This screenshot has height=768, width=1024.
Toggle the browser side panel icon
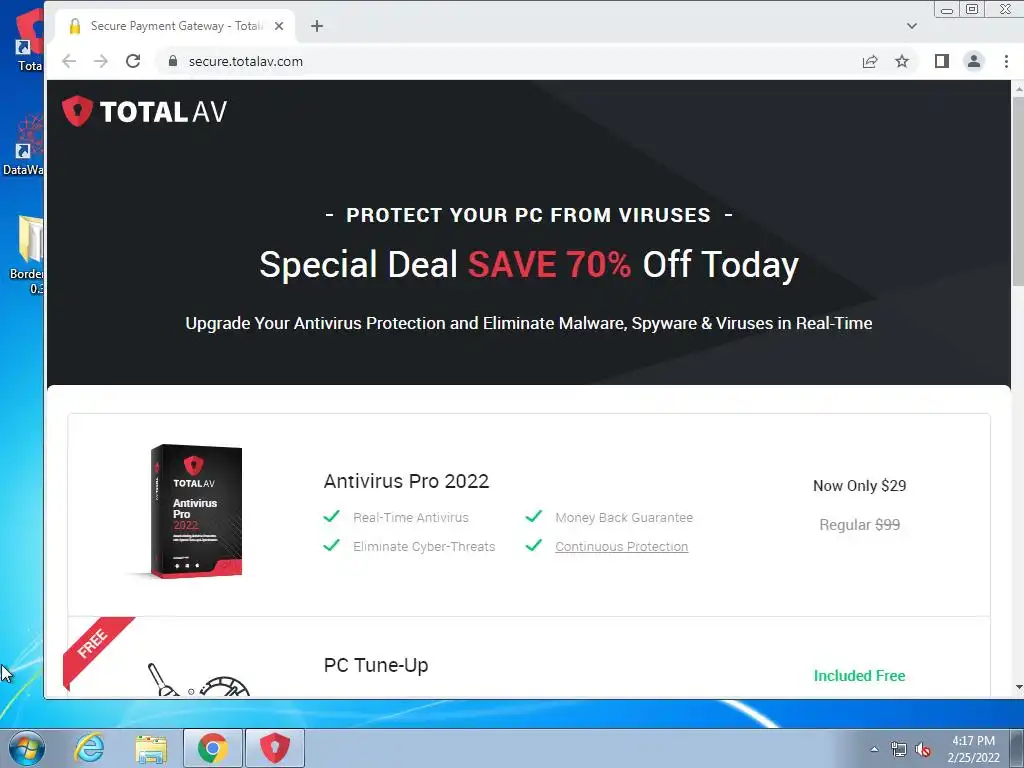pos(941,61)
